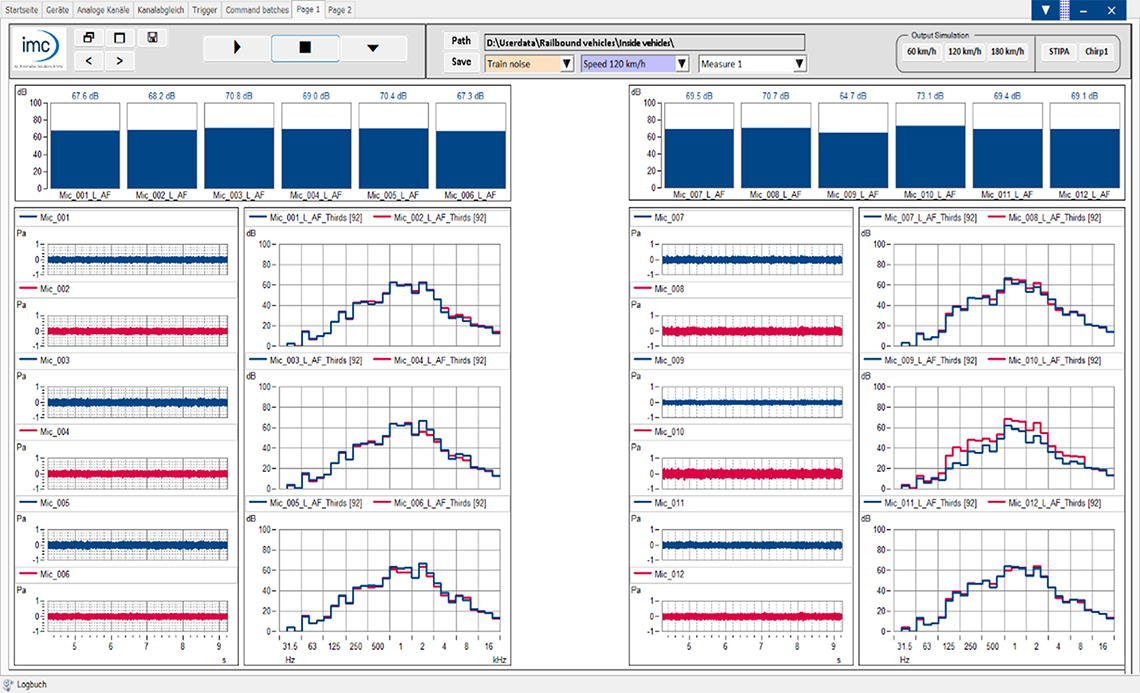Click the single square panel icon
The height and width of the screenshot is (693, 1140).
[120, 38]
